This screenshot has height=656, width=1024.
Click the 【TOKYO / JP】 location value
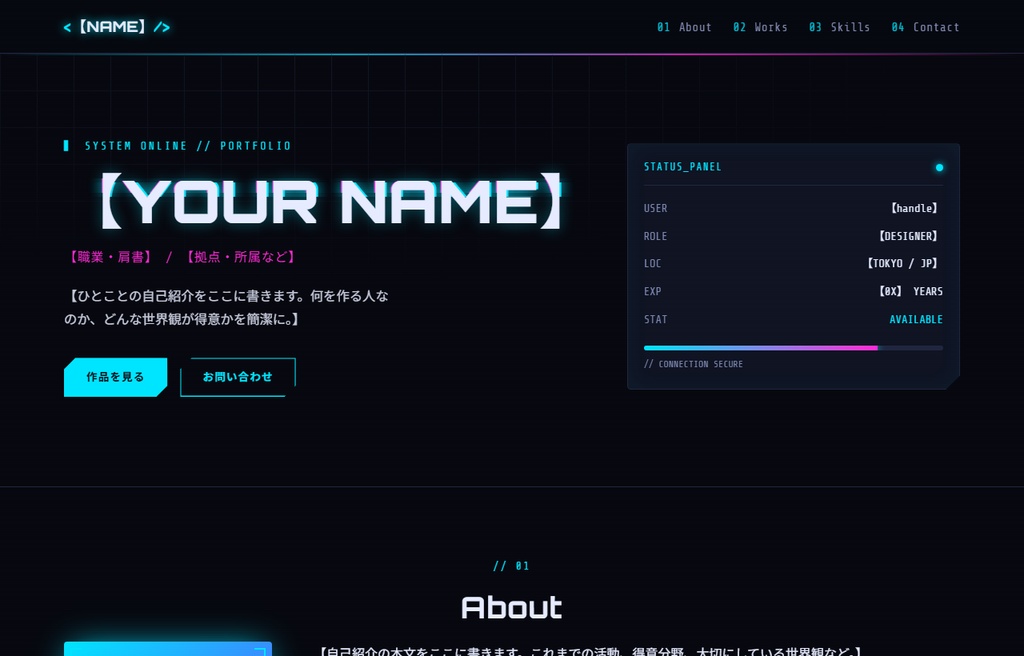click(x=901, y=264)
